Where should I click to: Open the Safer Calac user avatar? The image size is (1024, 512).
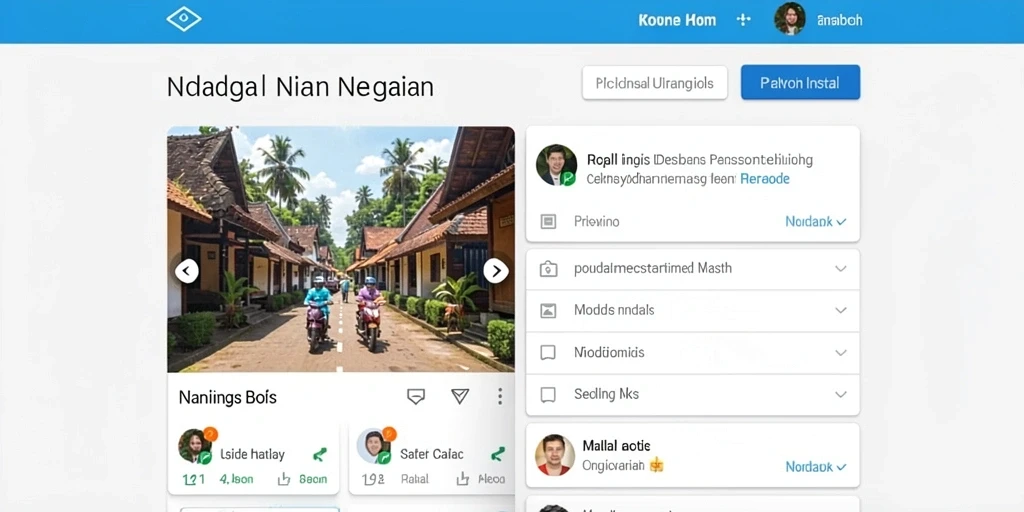click(x=374, y=446)
